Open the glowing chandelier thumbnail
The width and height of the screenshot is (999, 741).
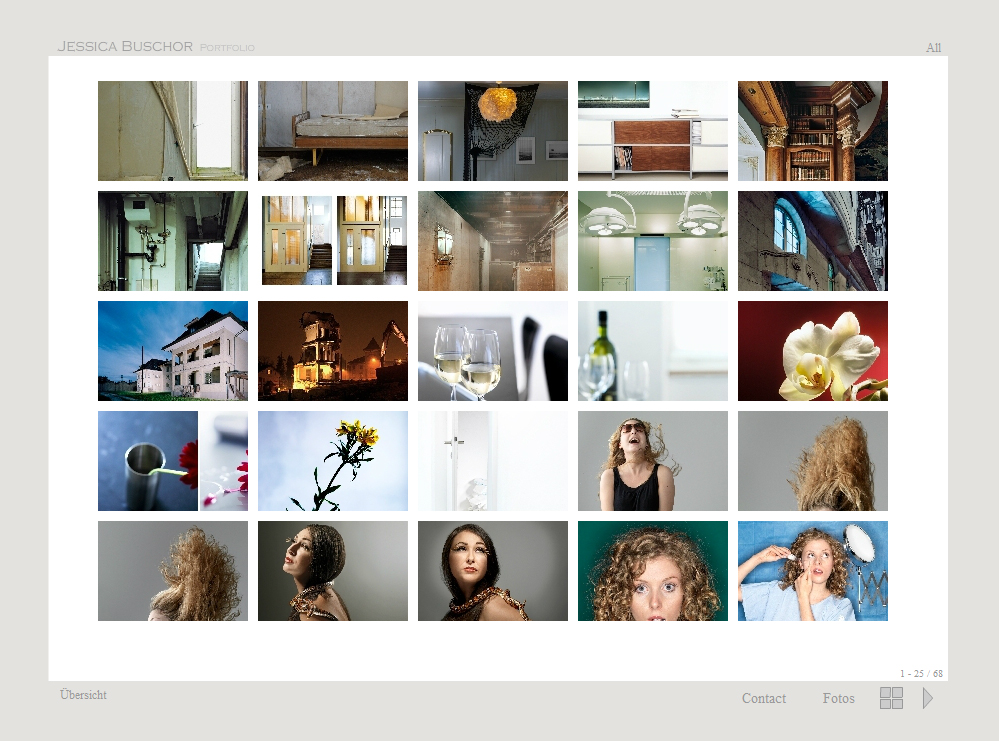[x=492, y=131]
